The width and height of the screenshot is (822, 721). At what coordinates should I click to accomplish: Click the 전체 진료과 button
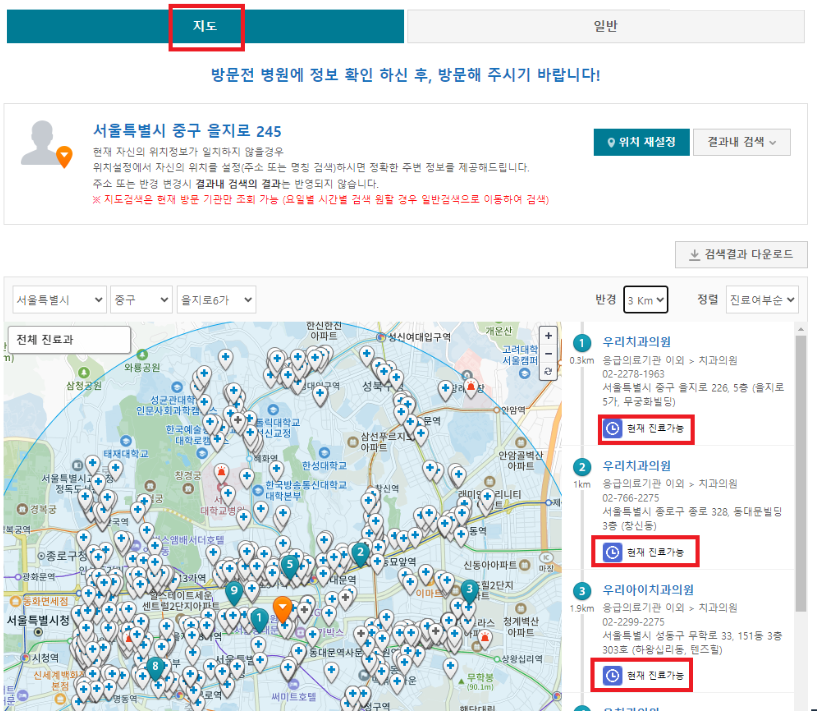tap(69, 339)
